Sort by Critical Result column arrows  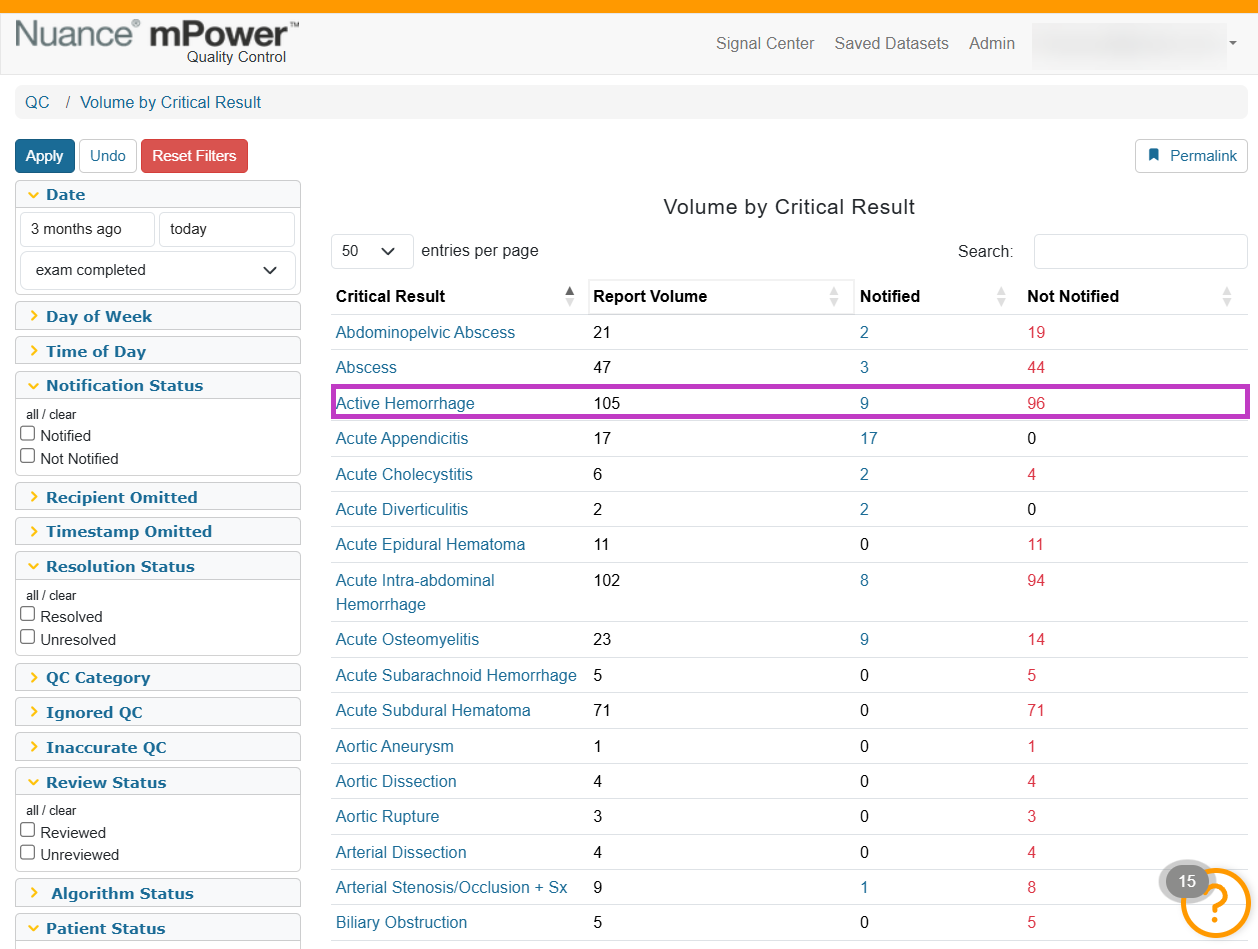coord(570,296)
